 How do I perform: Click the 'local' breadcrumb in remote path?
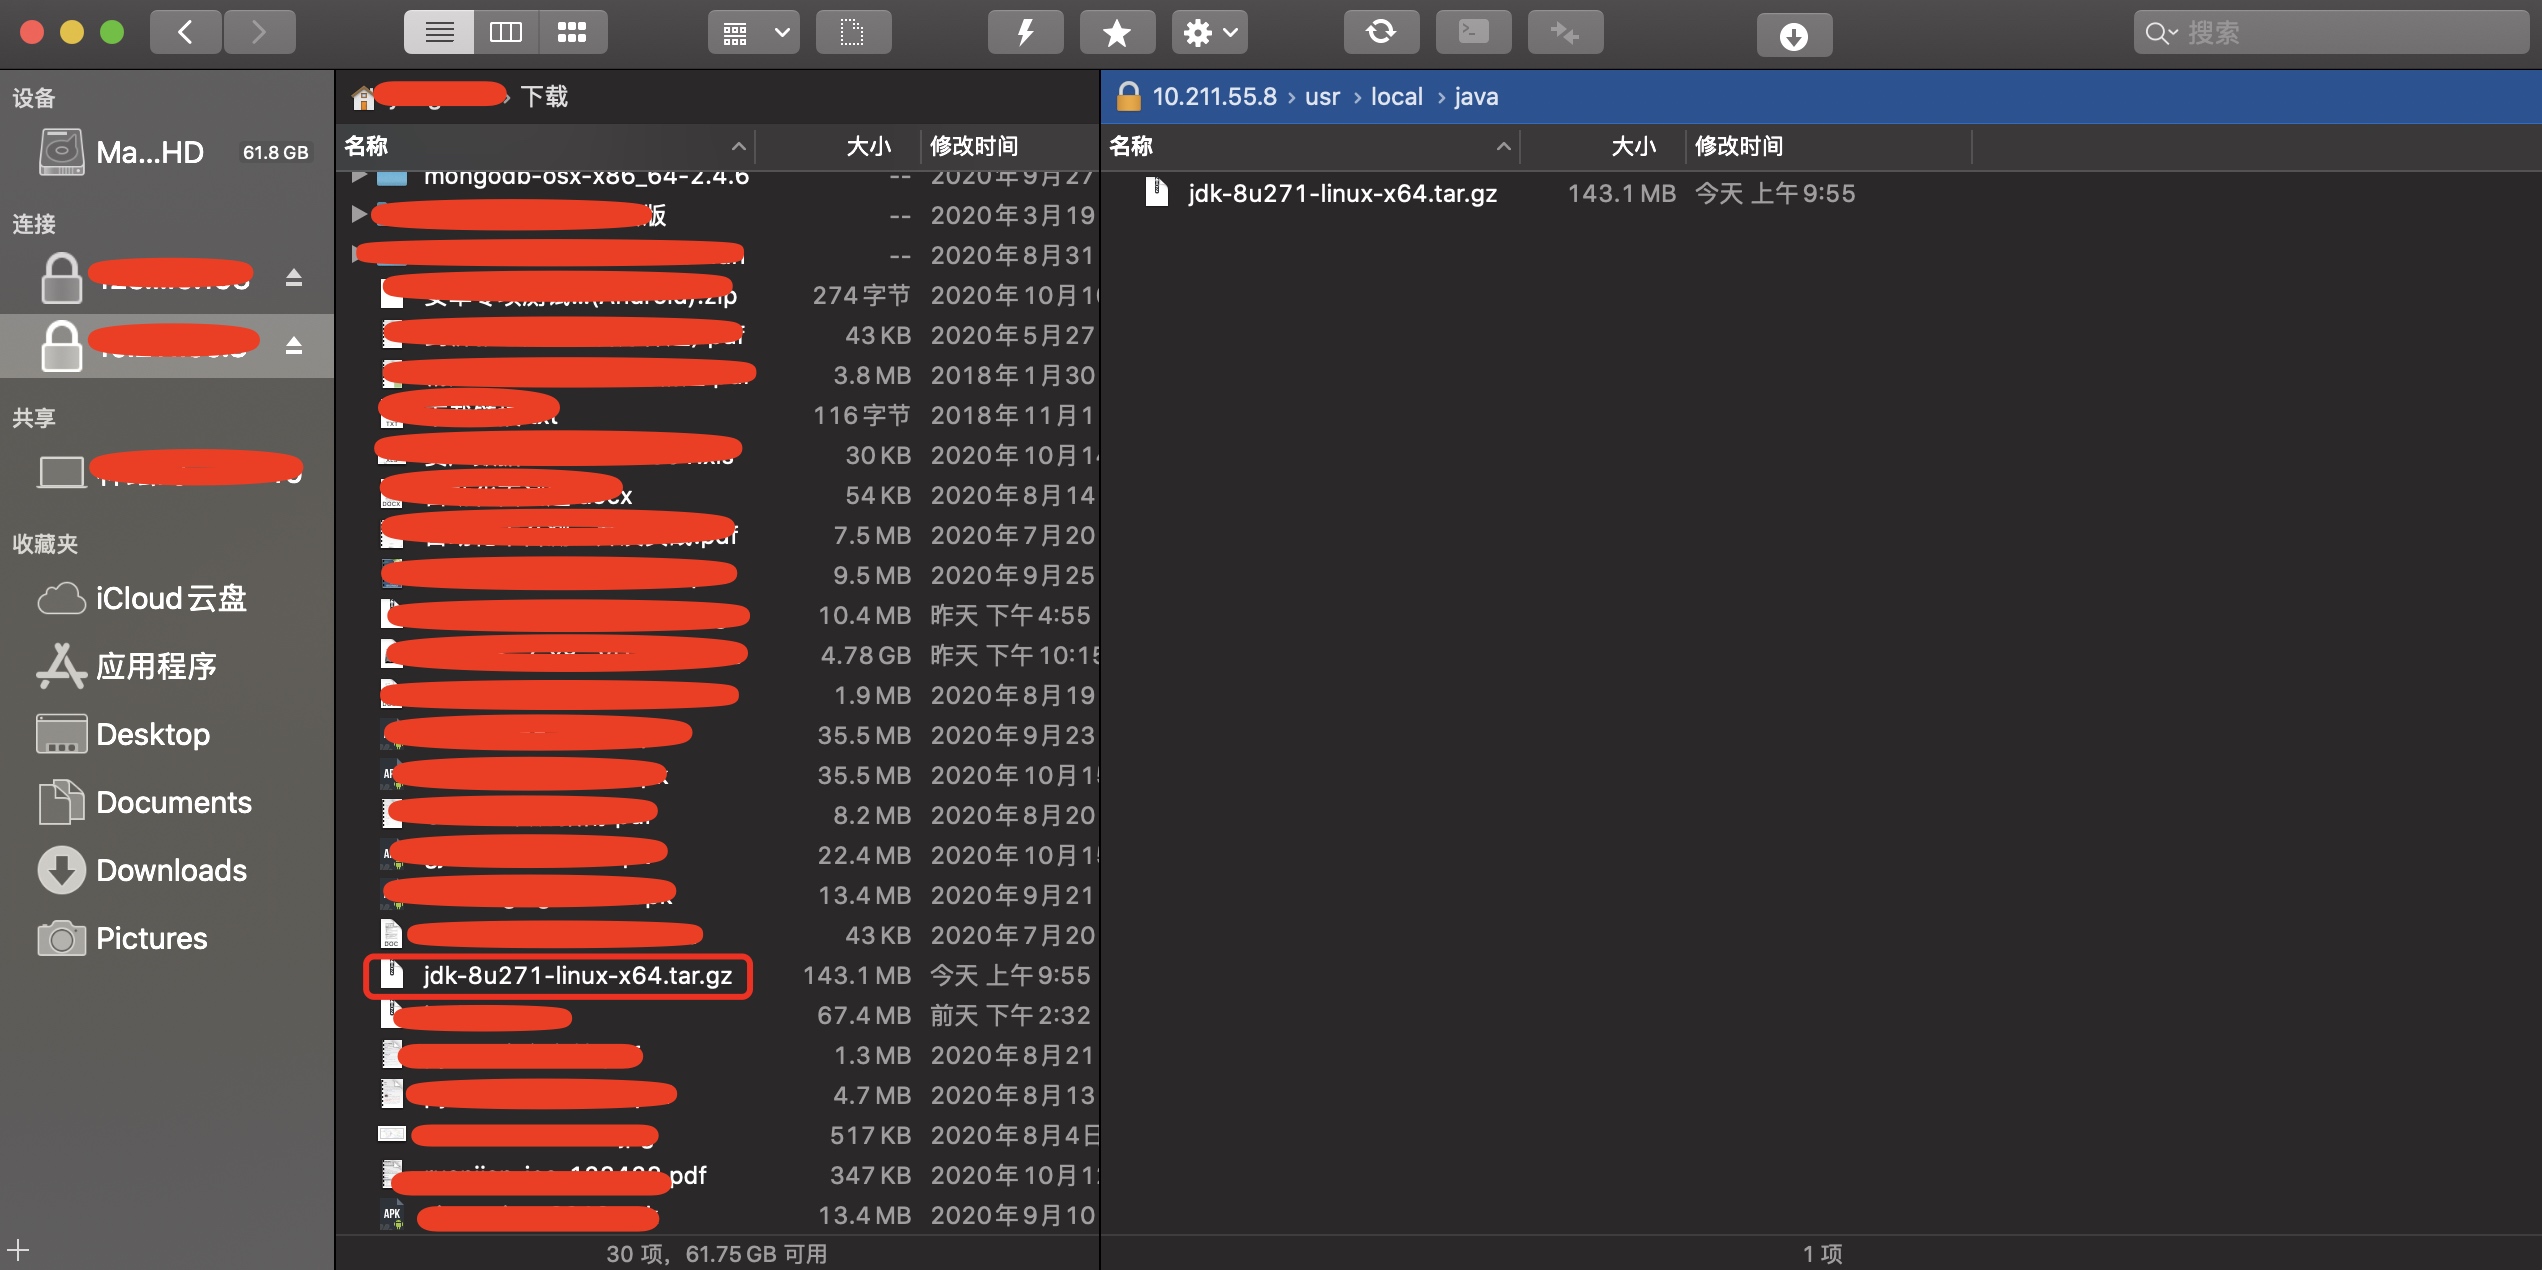1396,97
